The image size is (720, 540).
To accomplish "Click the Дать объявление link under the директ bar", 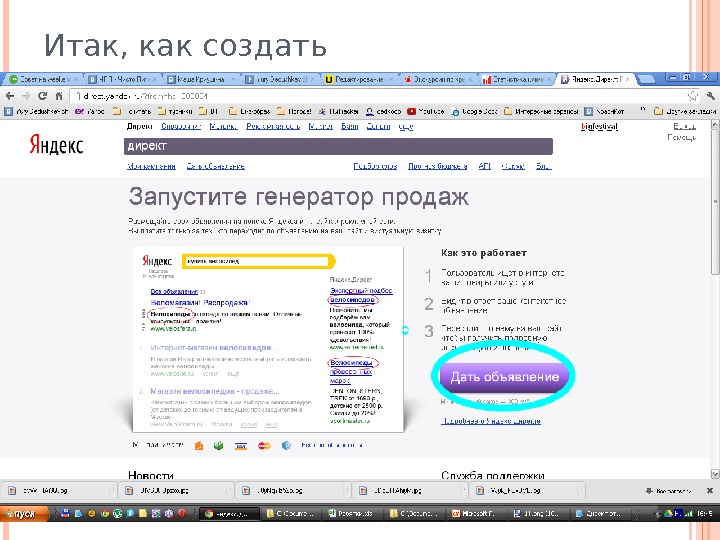I will pyautogui.click(x=215, y=166).
